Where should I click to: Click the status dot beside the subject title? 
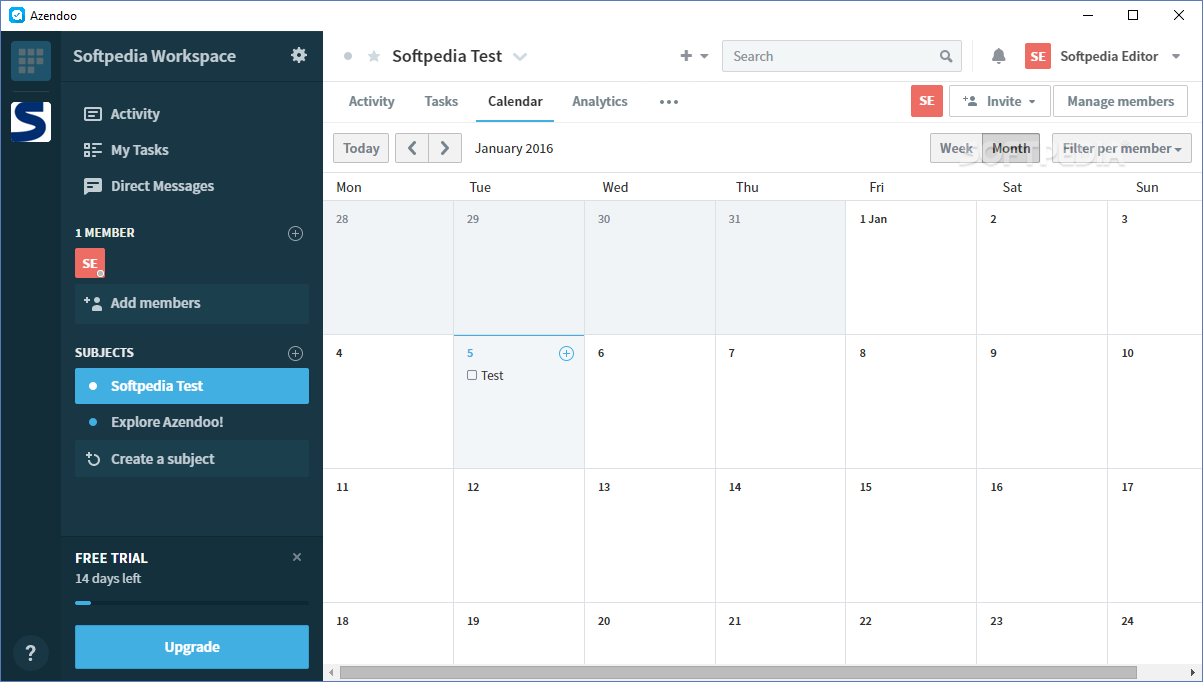point(348,56)
